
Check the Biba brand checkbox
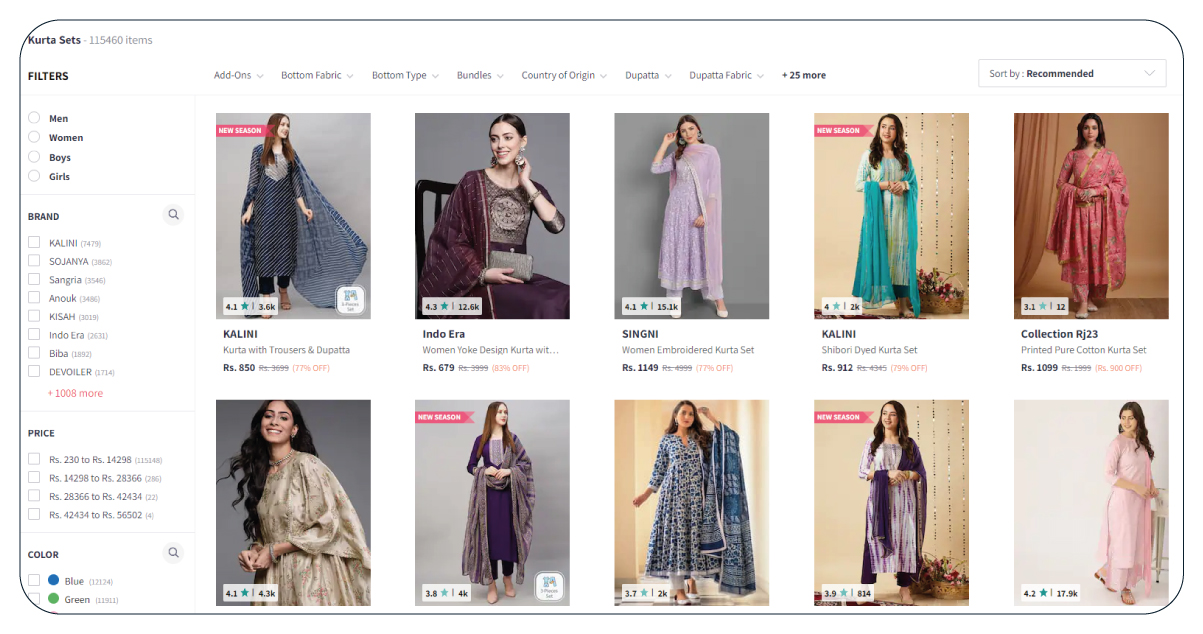[34, 353]
